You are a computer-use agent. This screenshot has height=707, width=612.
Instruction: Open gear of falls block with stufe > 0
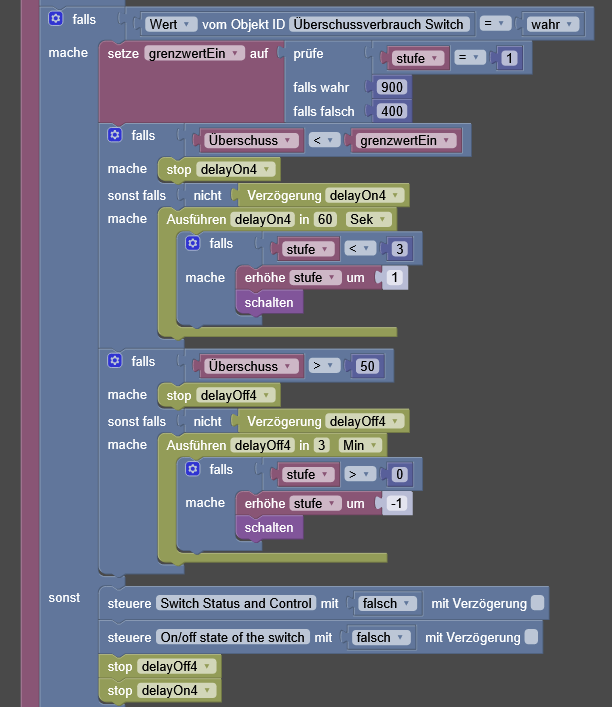(x=193, y=469)
